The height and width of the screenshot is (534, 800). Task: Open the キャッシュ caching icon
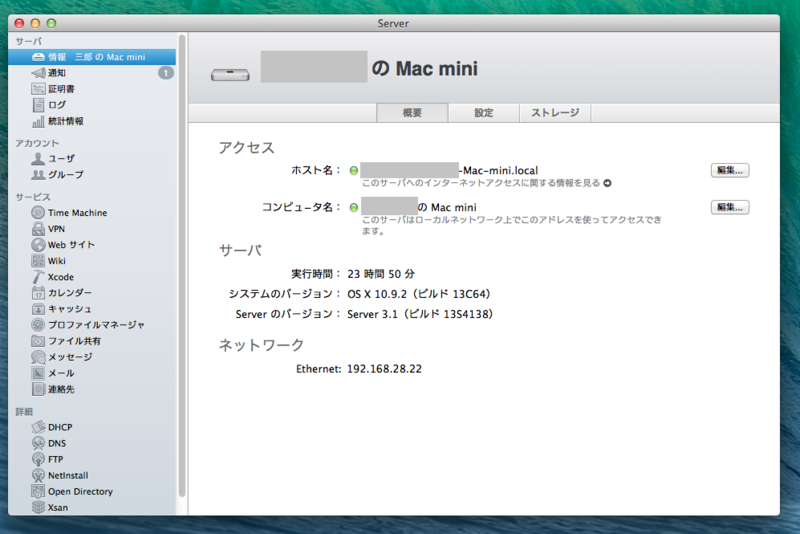38,309
